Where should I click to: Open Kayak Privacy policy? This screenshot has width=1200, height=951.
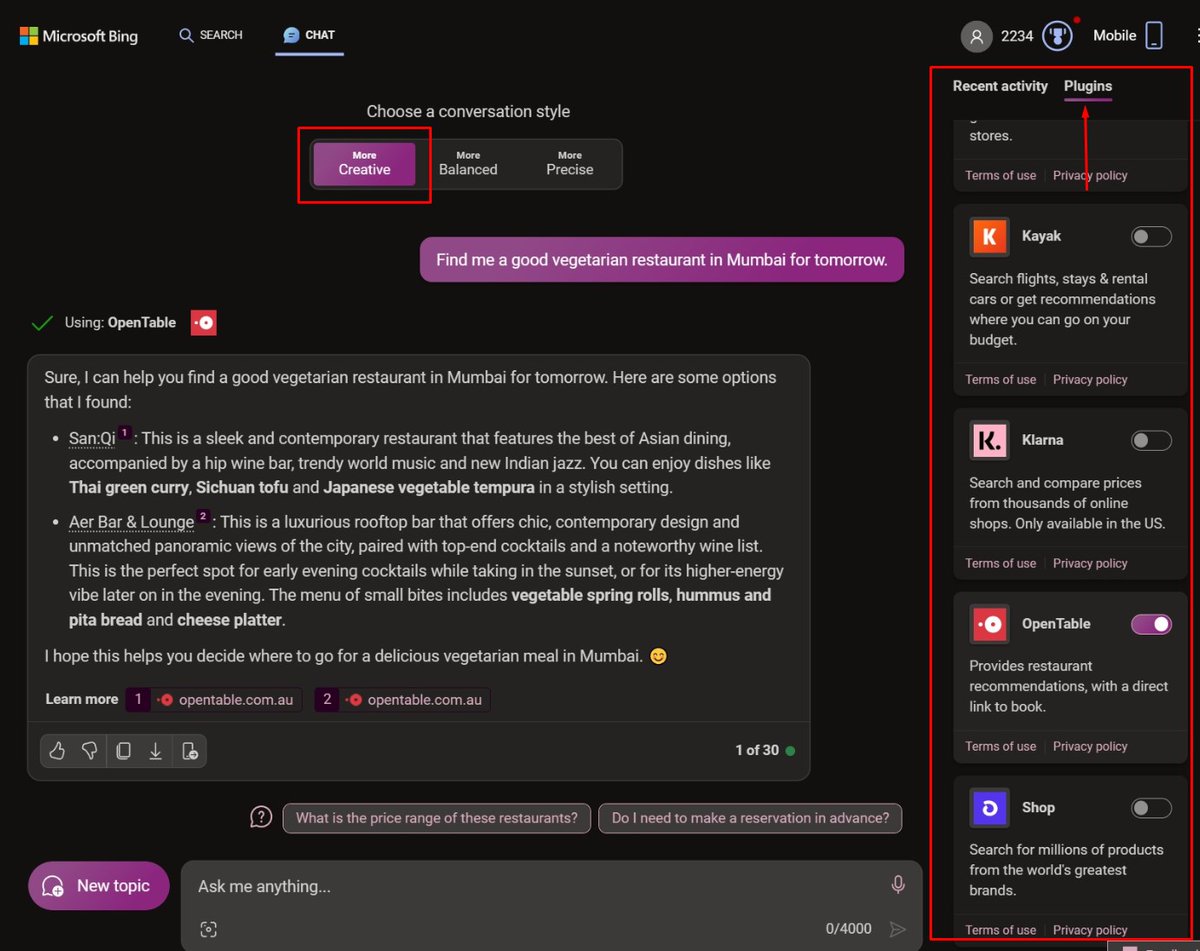tap(1090, 380)
